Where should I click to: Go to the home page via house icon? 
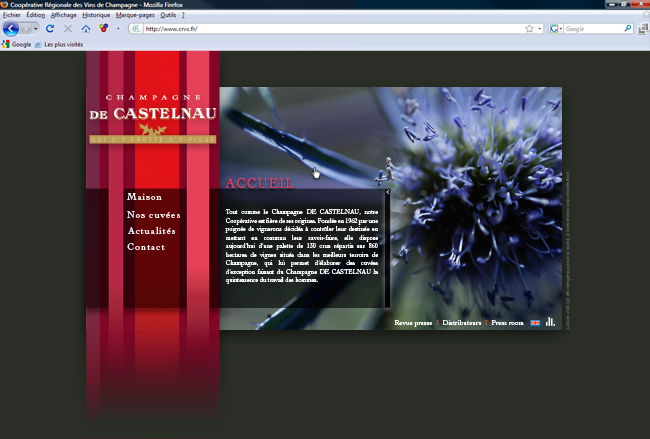[86, 29]
